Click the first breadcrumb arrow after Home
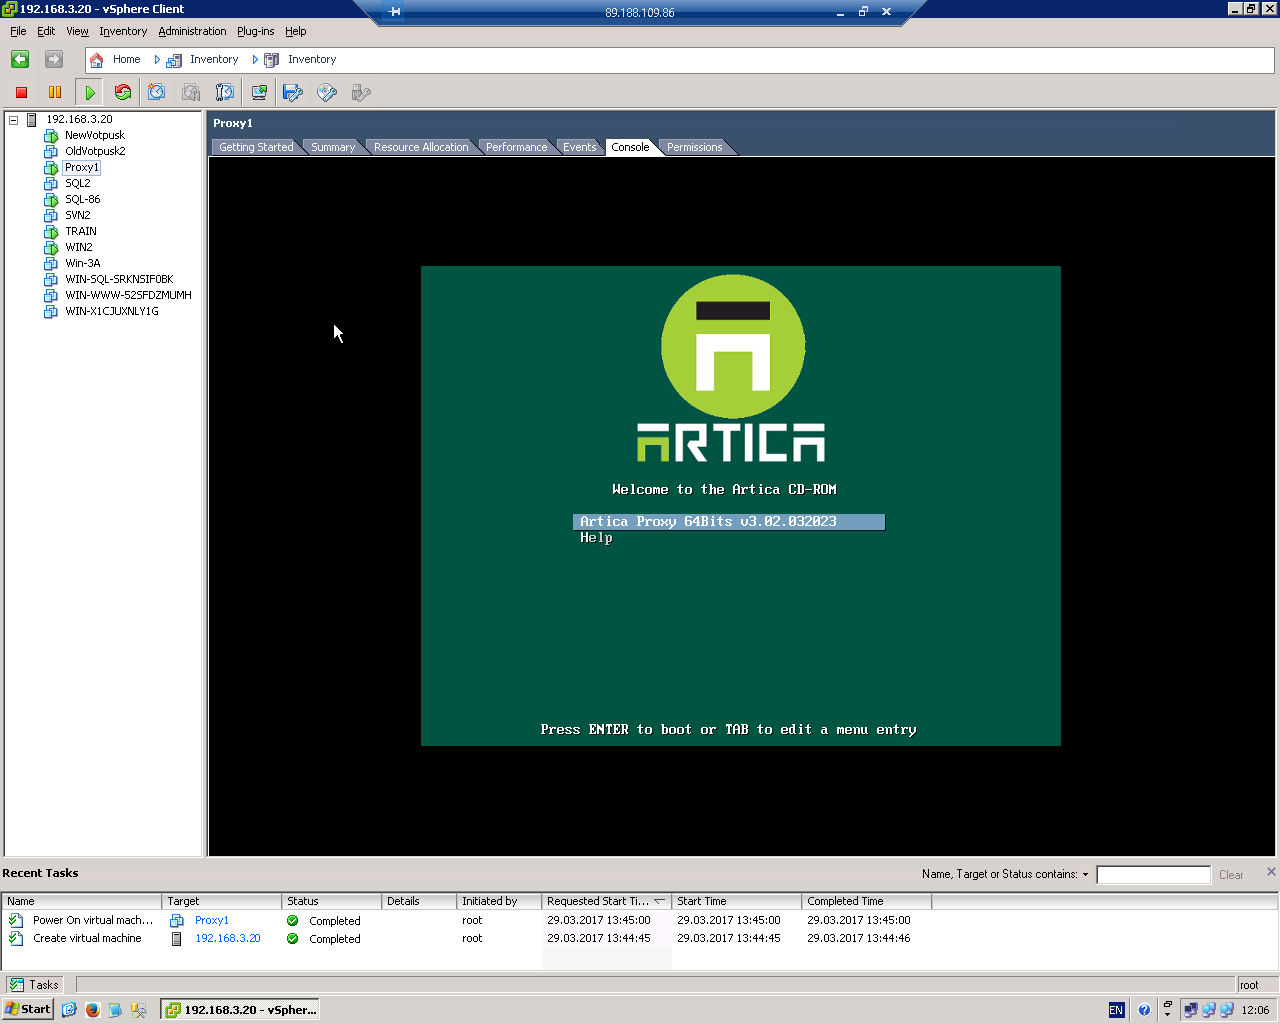This screenshot has width=1280, height=1024. pos(157,60)
